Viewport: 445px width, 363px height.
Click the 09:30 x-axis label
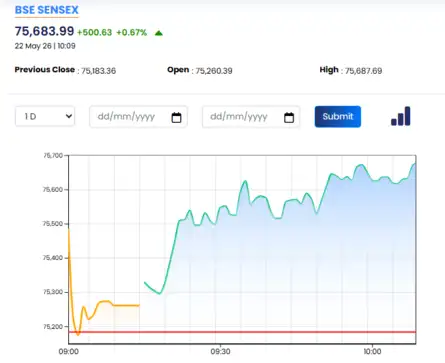click(220, 352)
